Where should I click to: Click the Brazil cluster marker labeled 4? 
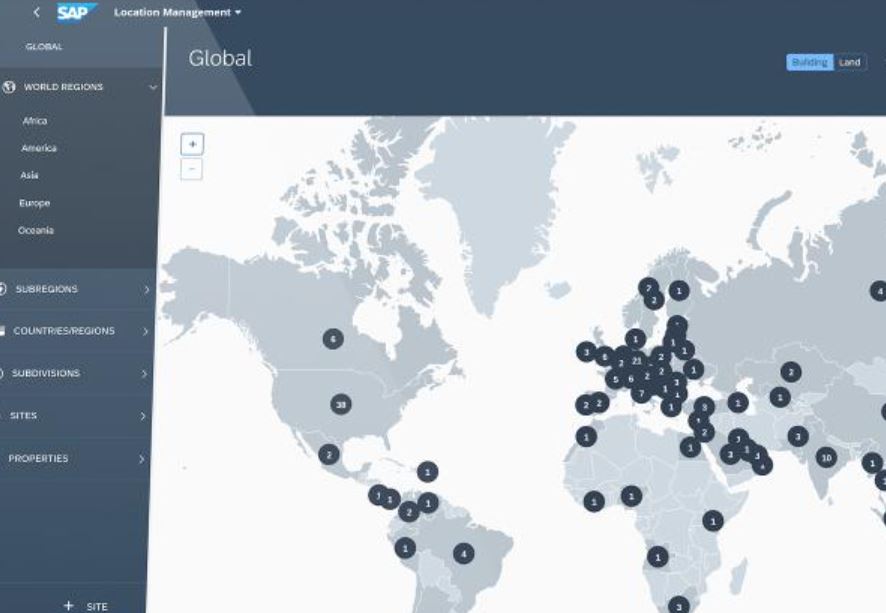(x=464, y=554)
